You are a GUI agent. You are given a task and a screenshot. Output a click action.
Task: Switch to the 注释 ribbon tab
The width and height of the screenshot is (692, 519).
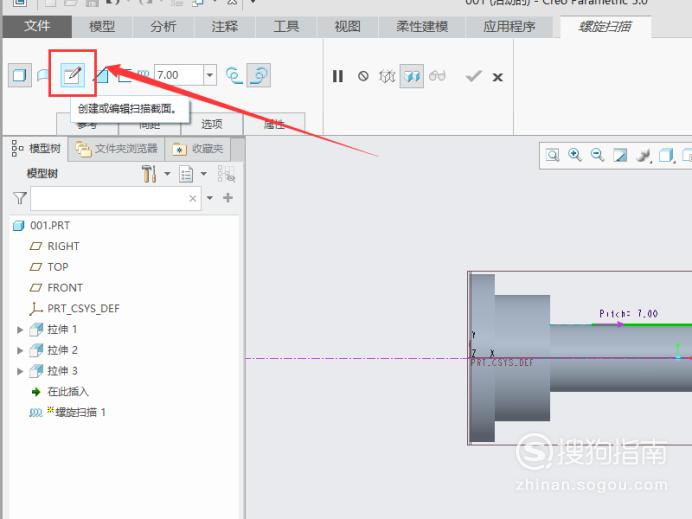(224, 26)
